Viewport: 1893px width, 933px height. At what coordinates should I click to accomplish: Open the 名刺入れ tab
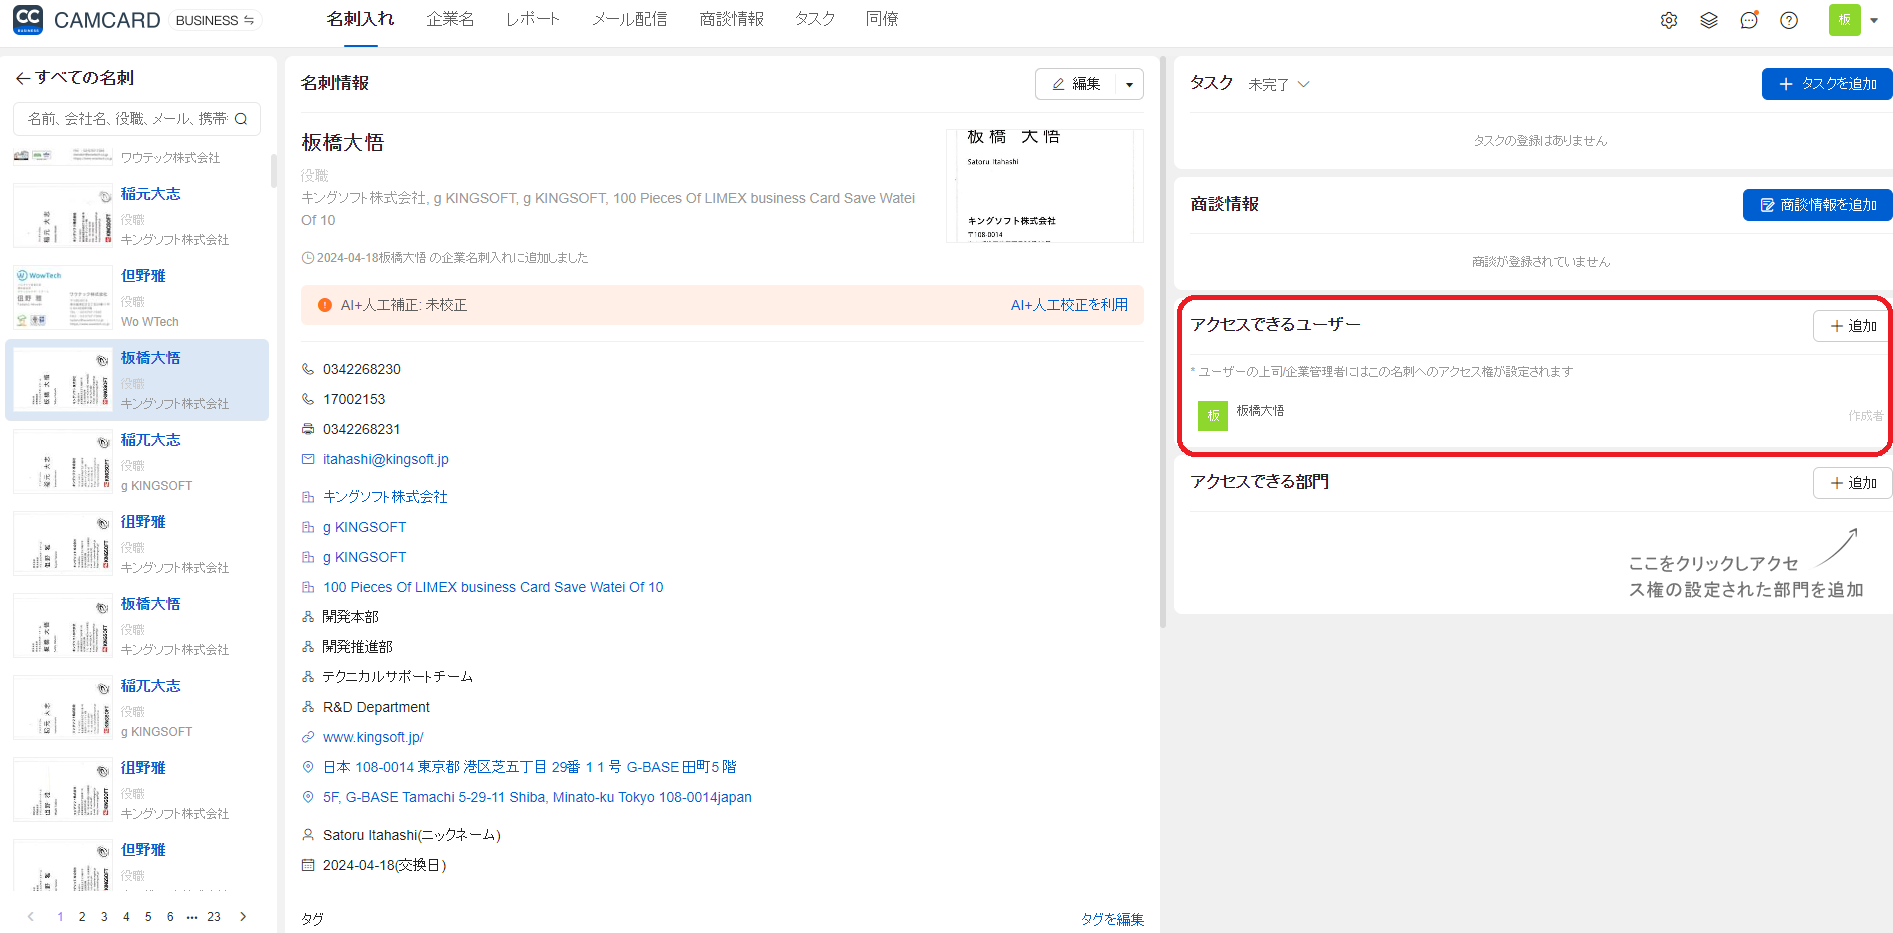pos(360,19)
